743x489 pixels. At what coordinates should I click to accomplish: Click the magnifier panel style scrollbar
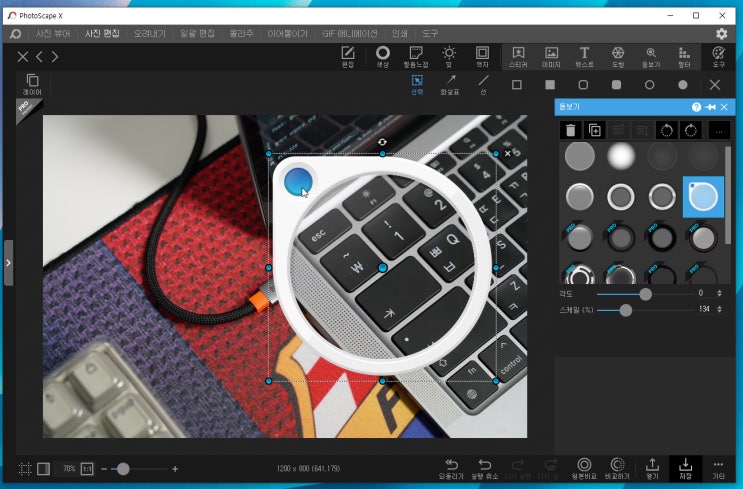(728, 194)
